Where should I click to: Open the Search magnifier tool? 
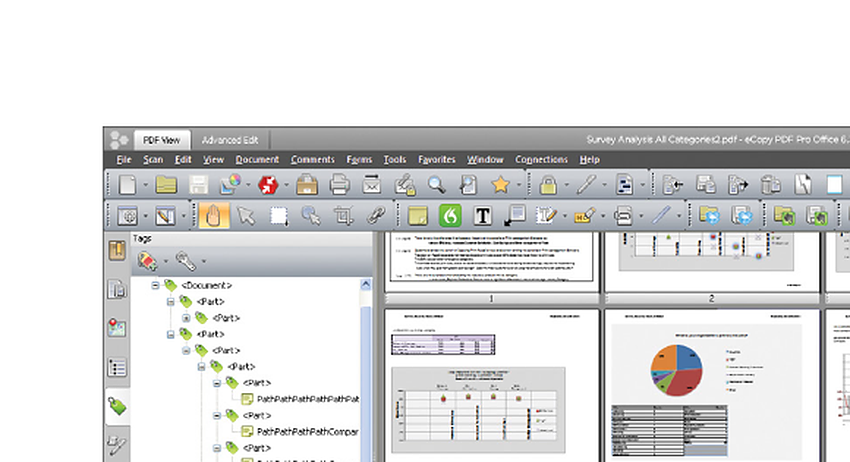coord(436,184)
